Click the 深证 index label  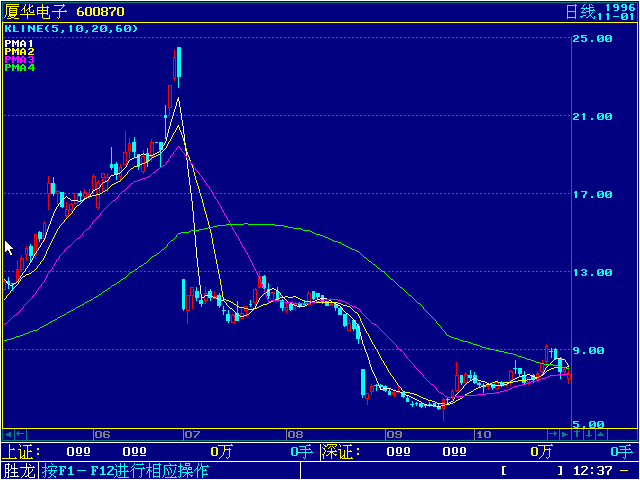[337, 452]
